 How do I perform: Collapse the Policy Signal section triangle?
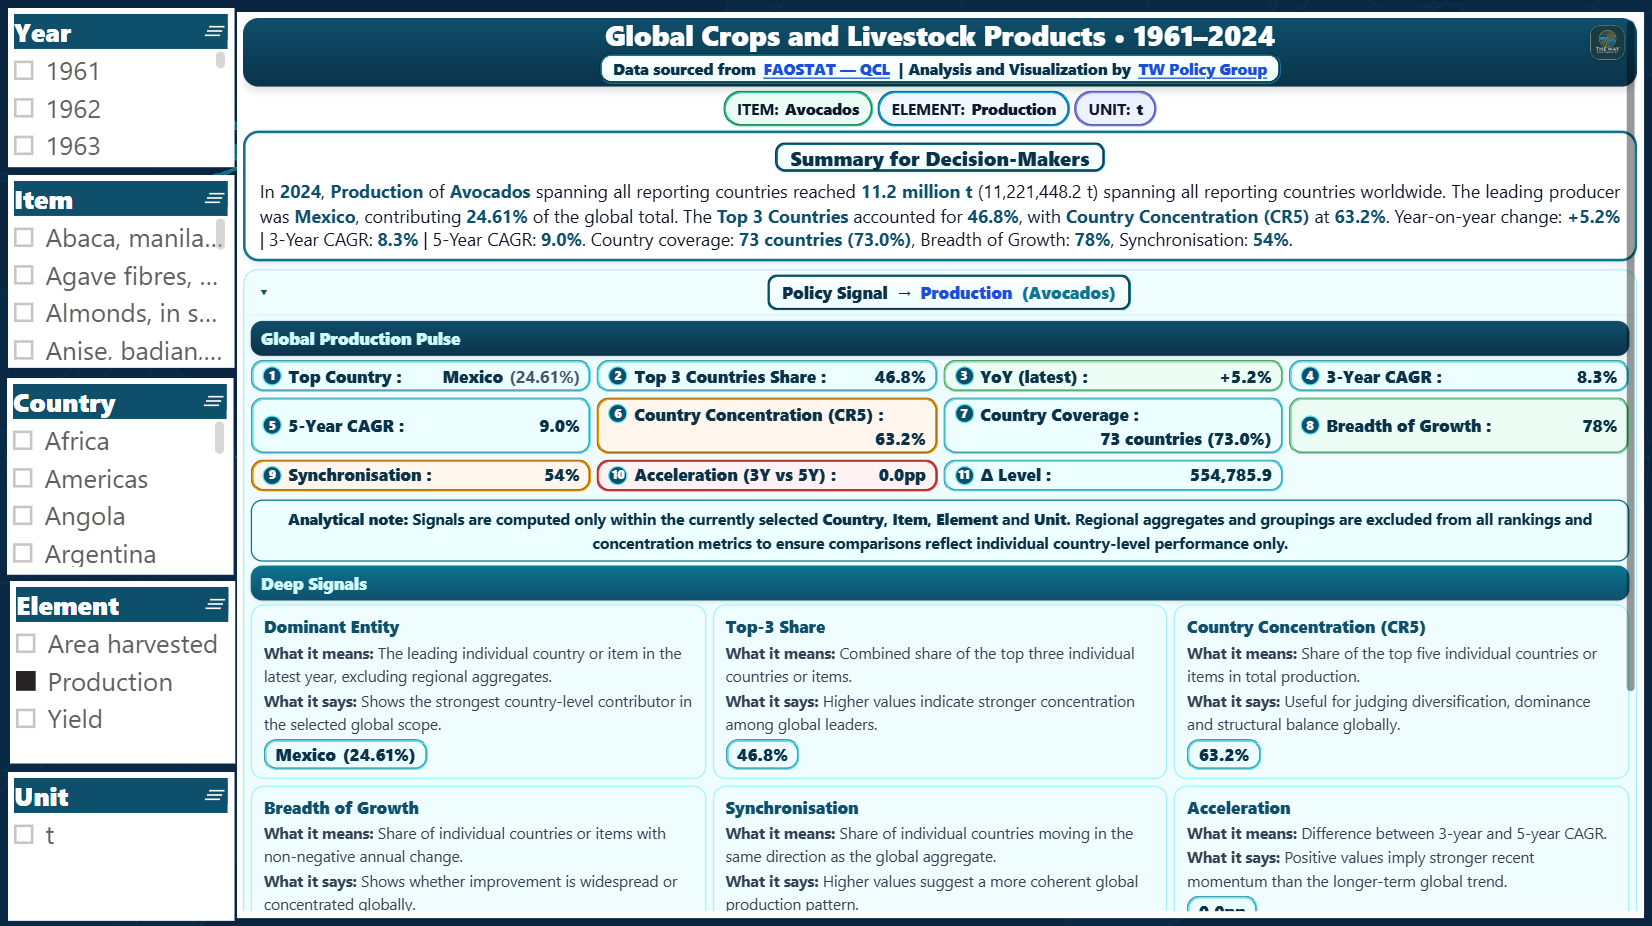tap(264, 292)
